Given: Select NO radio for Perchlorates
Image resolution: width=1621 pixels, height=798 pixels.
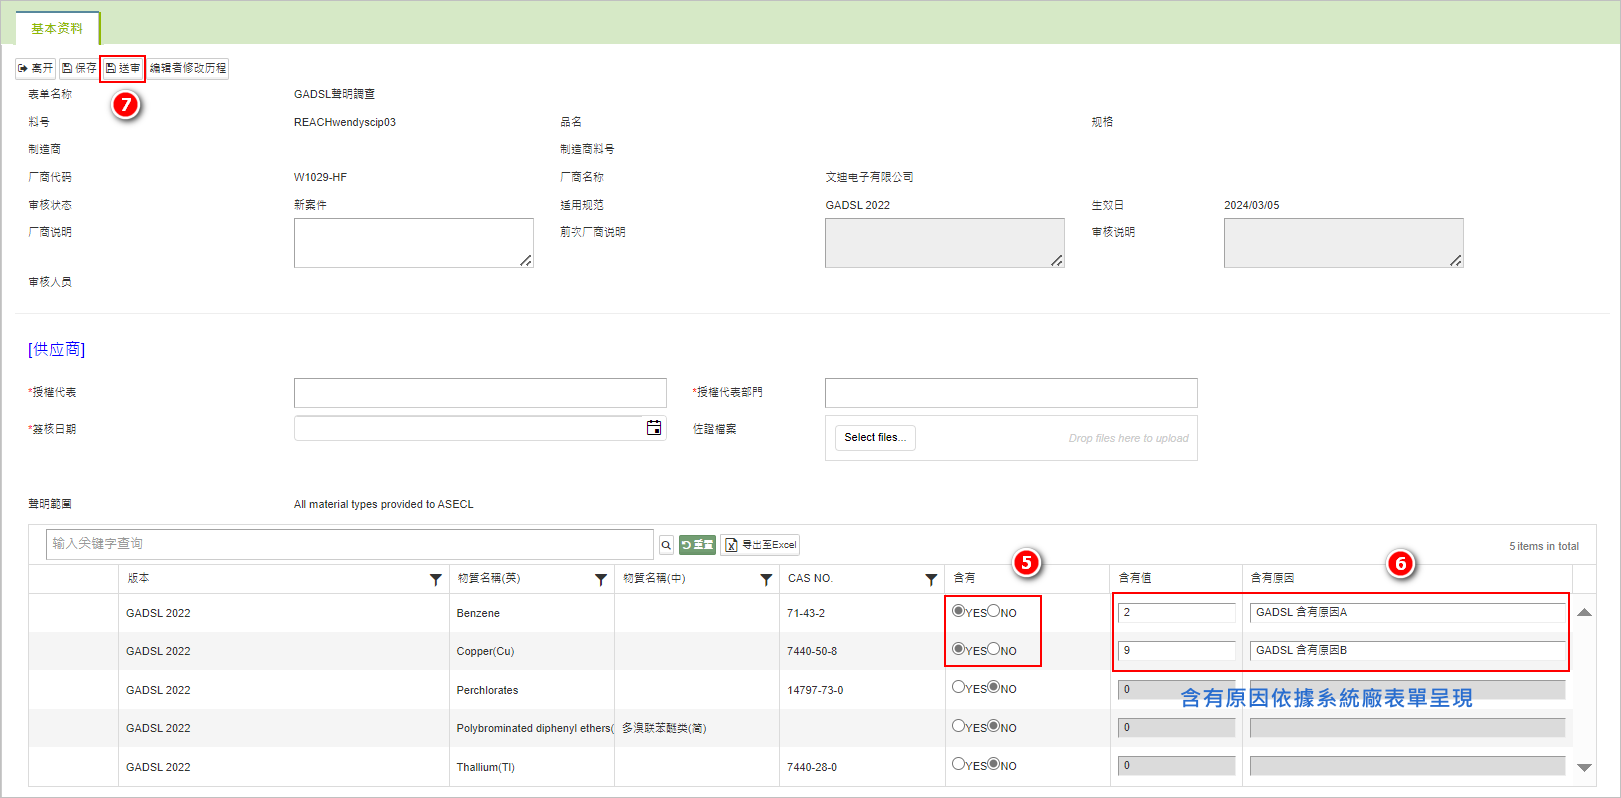Looking at the screenshot, I should (x=994, y=687).
